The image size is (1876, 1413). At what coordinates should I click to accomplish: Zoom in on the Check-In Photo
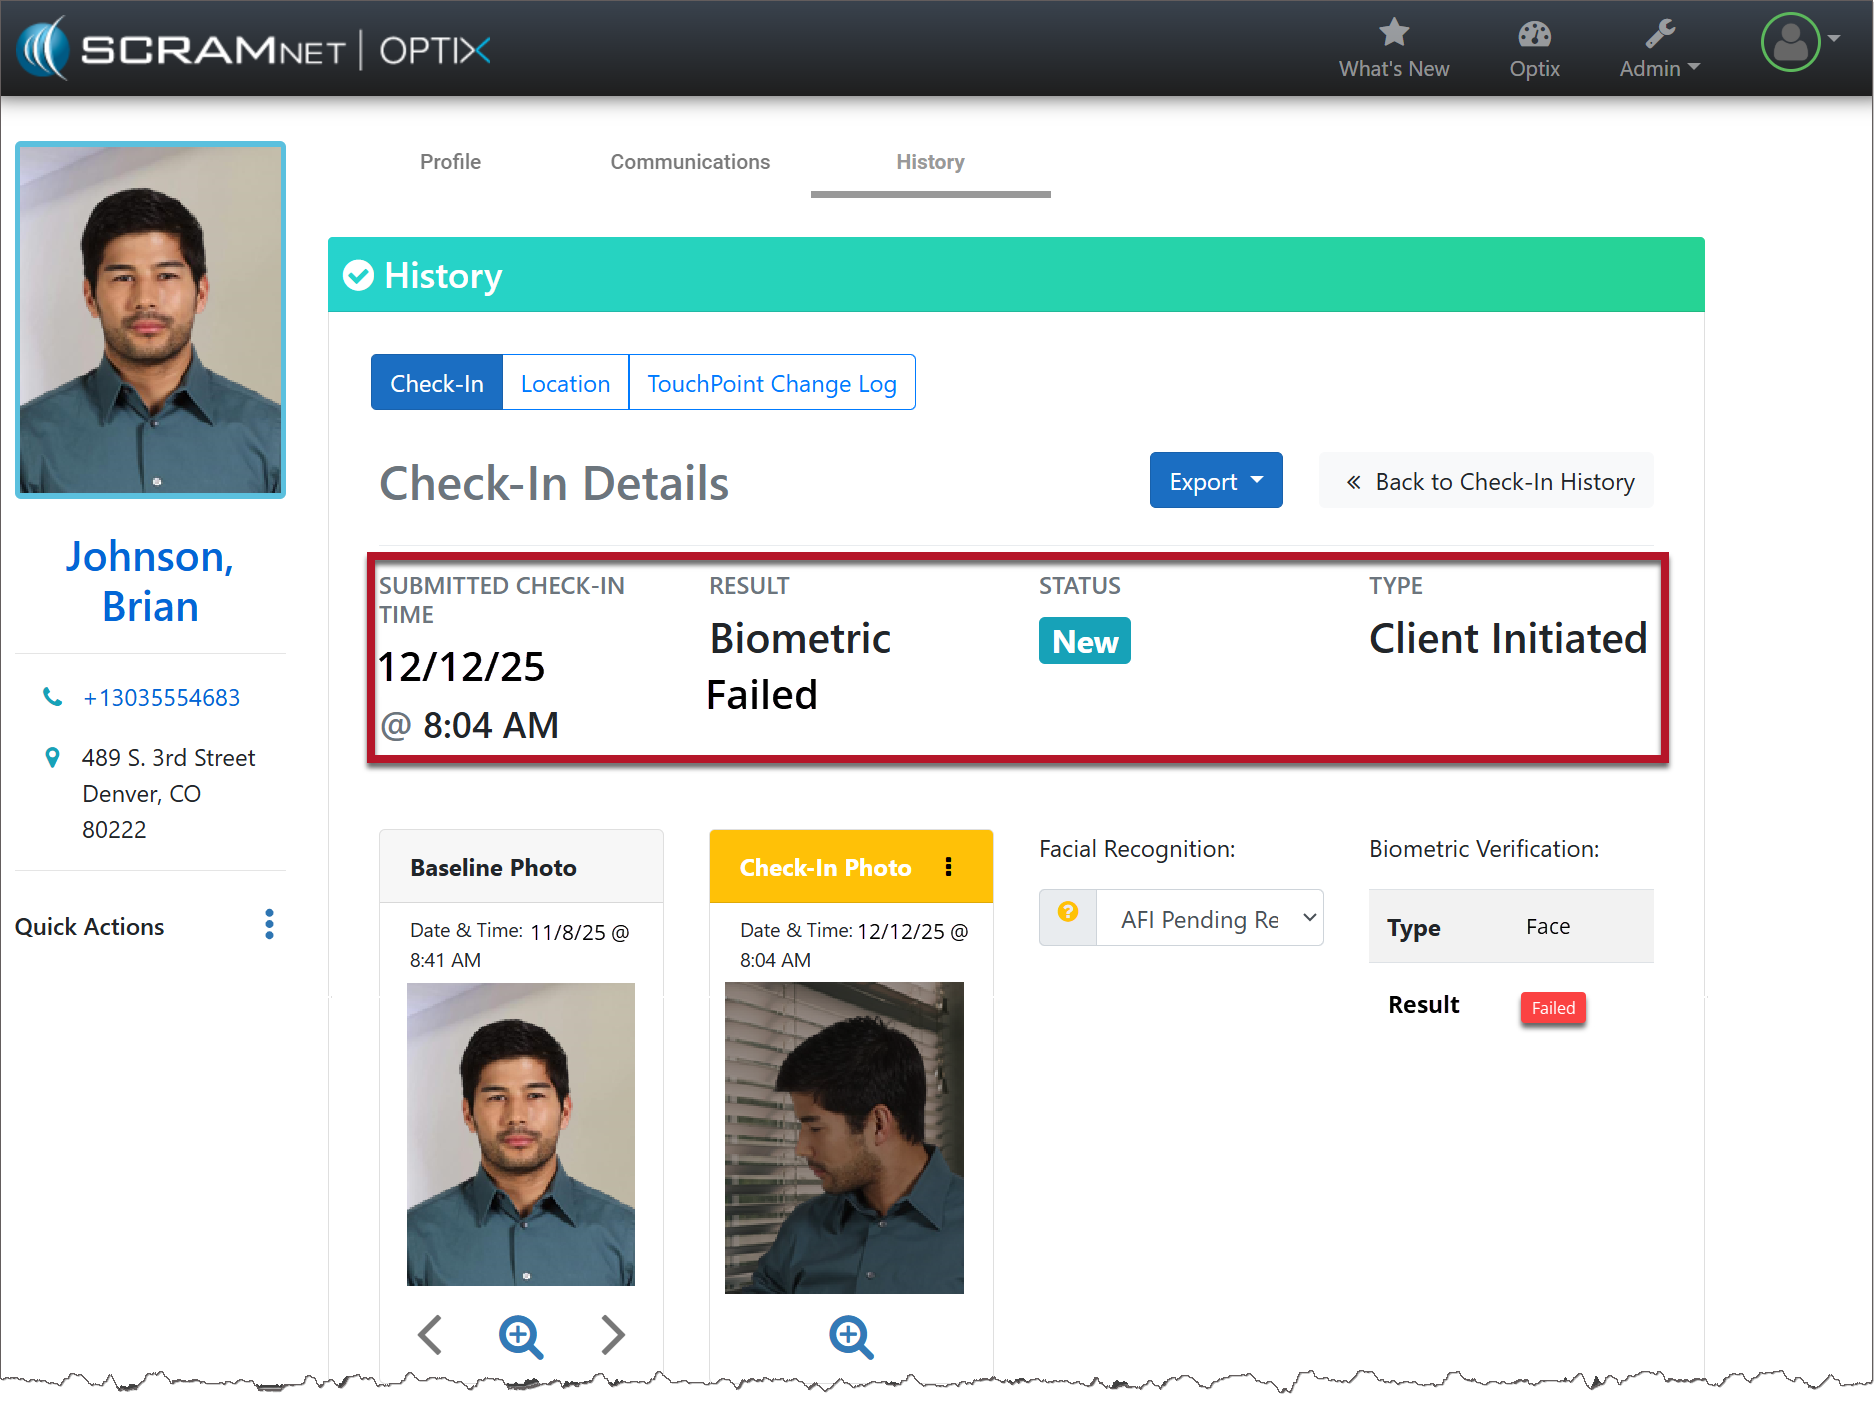(x=851, y=1336)
